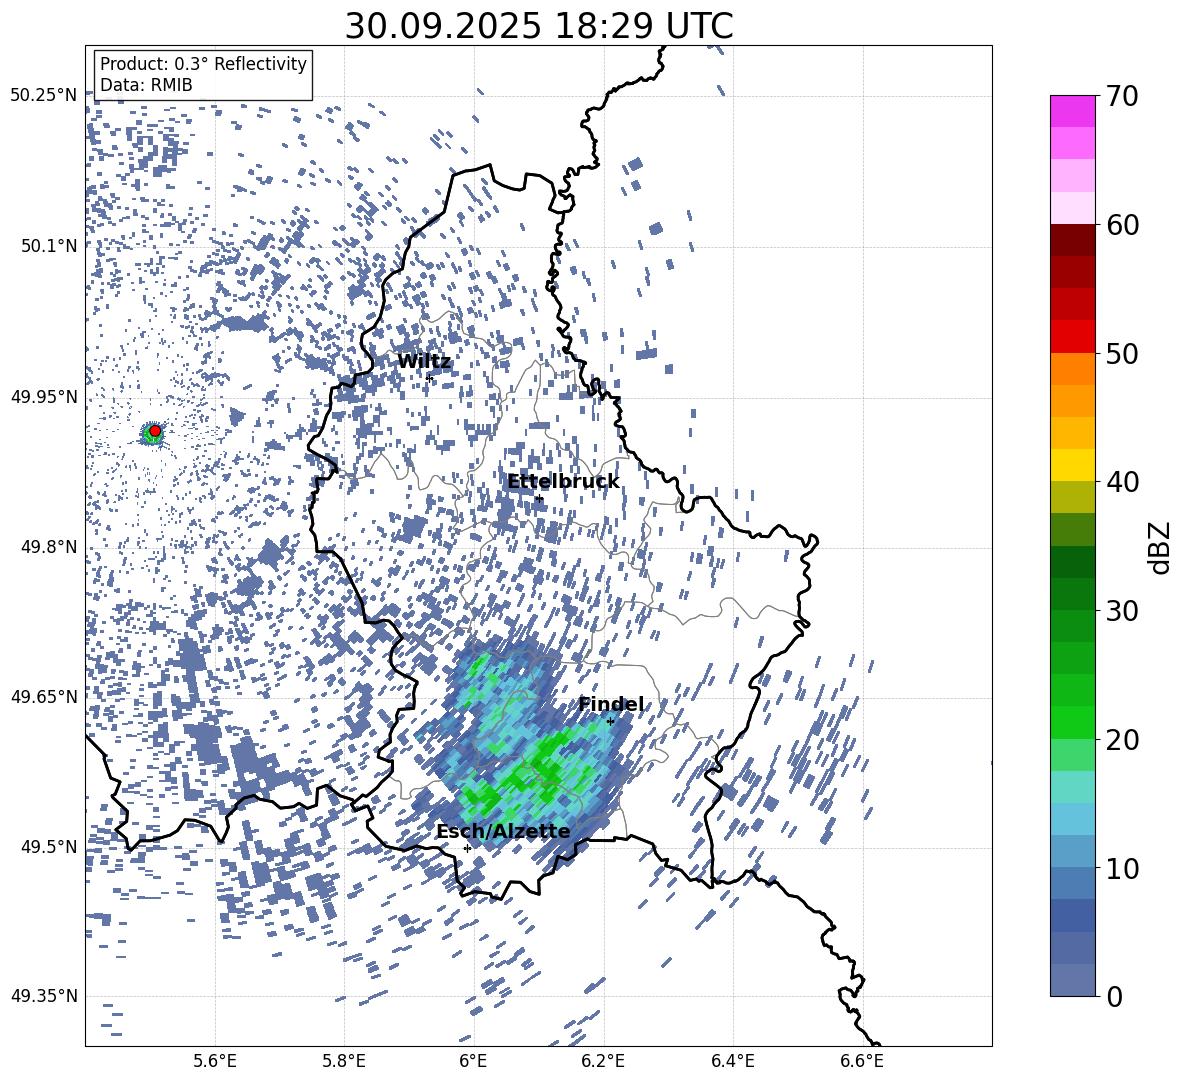
Task: Click the 50.25°N latitude tick label
Action: click(x=43, y=96)
